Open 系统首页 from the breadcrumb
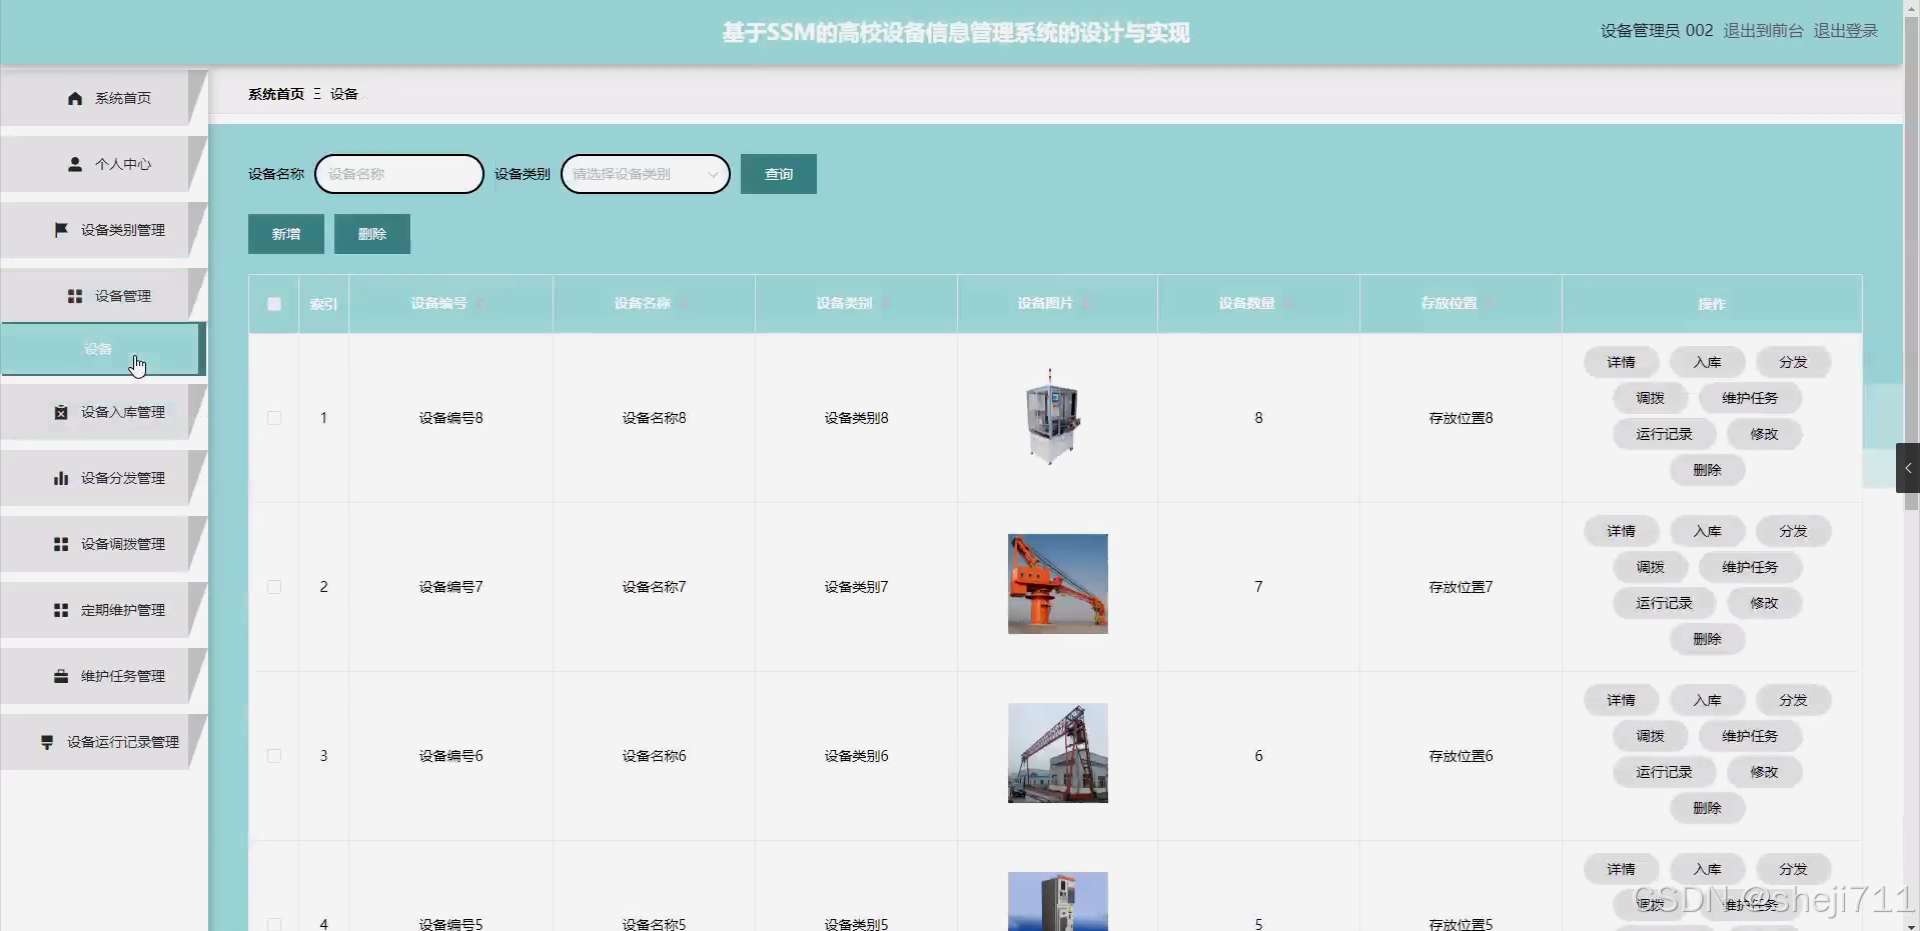1920x931 pixels. tap(276, 93)
